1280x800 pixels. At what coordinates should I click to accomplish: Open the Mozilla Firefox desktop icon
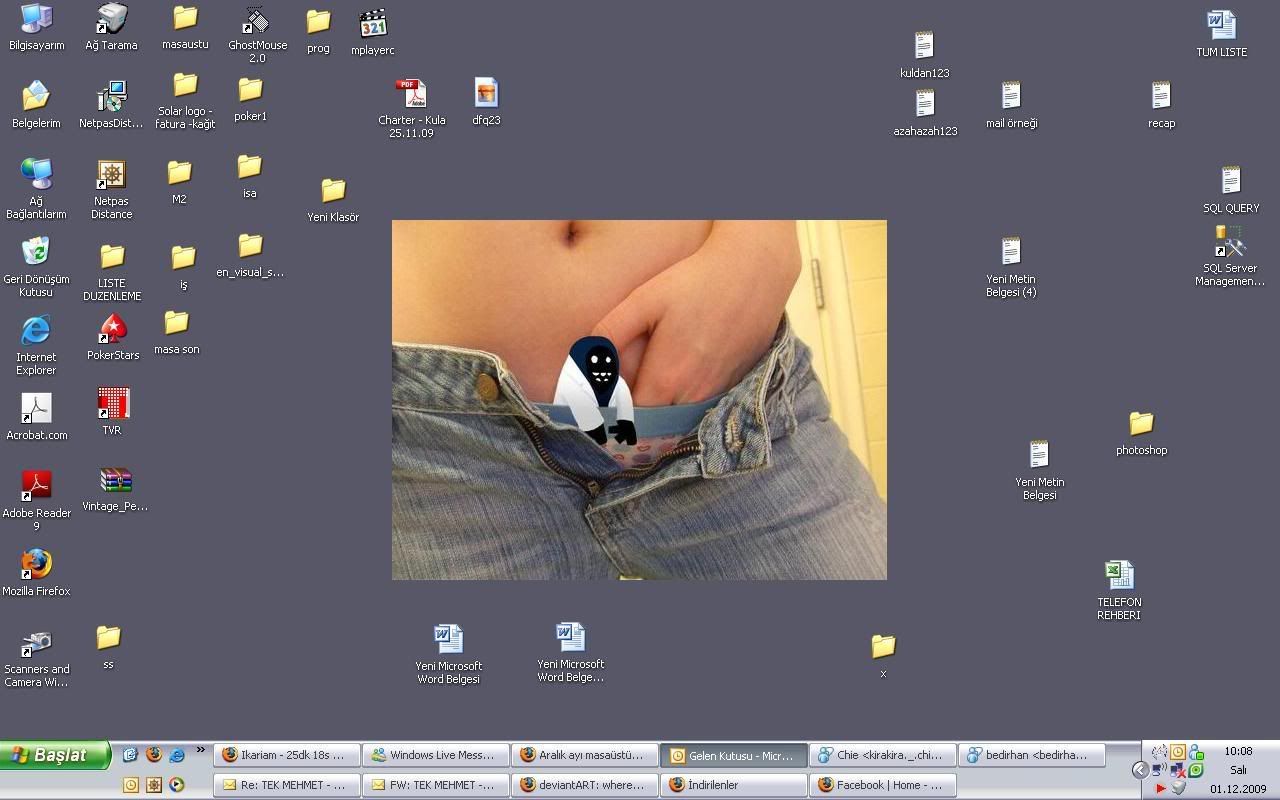pos(36,566)
